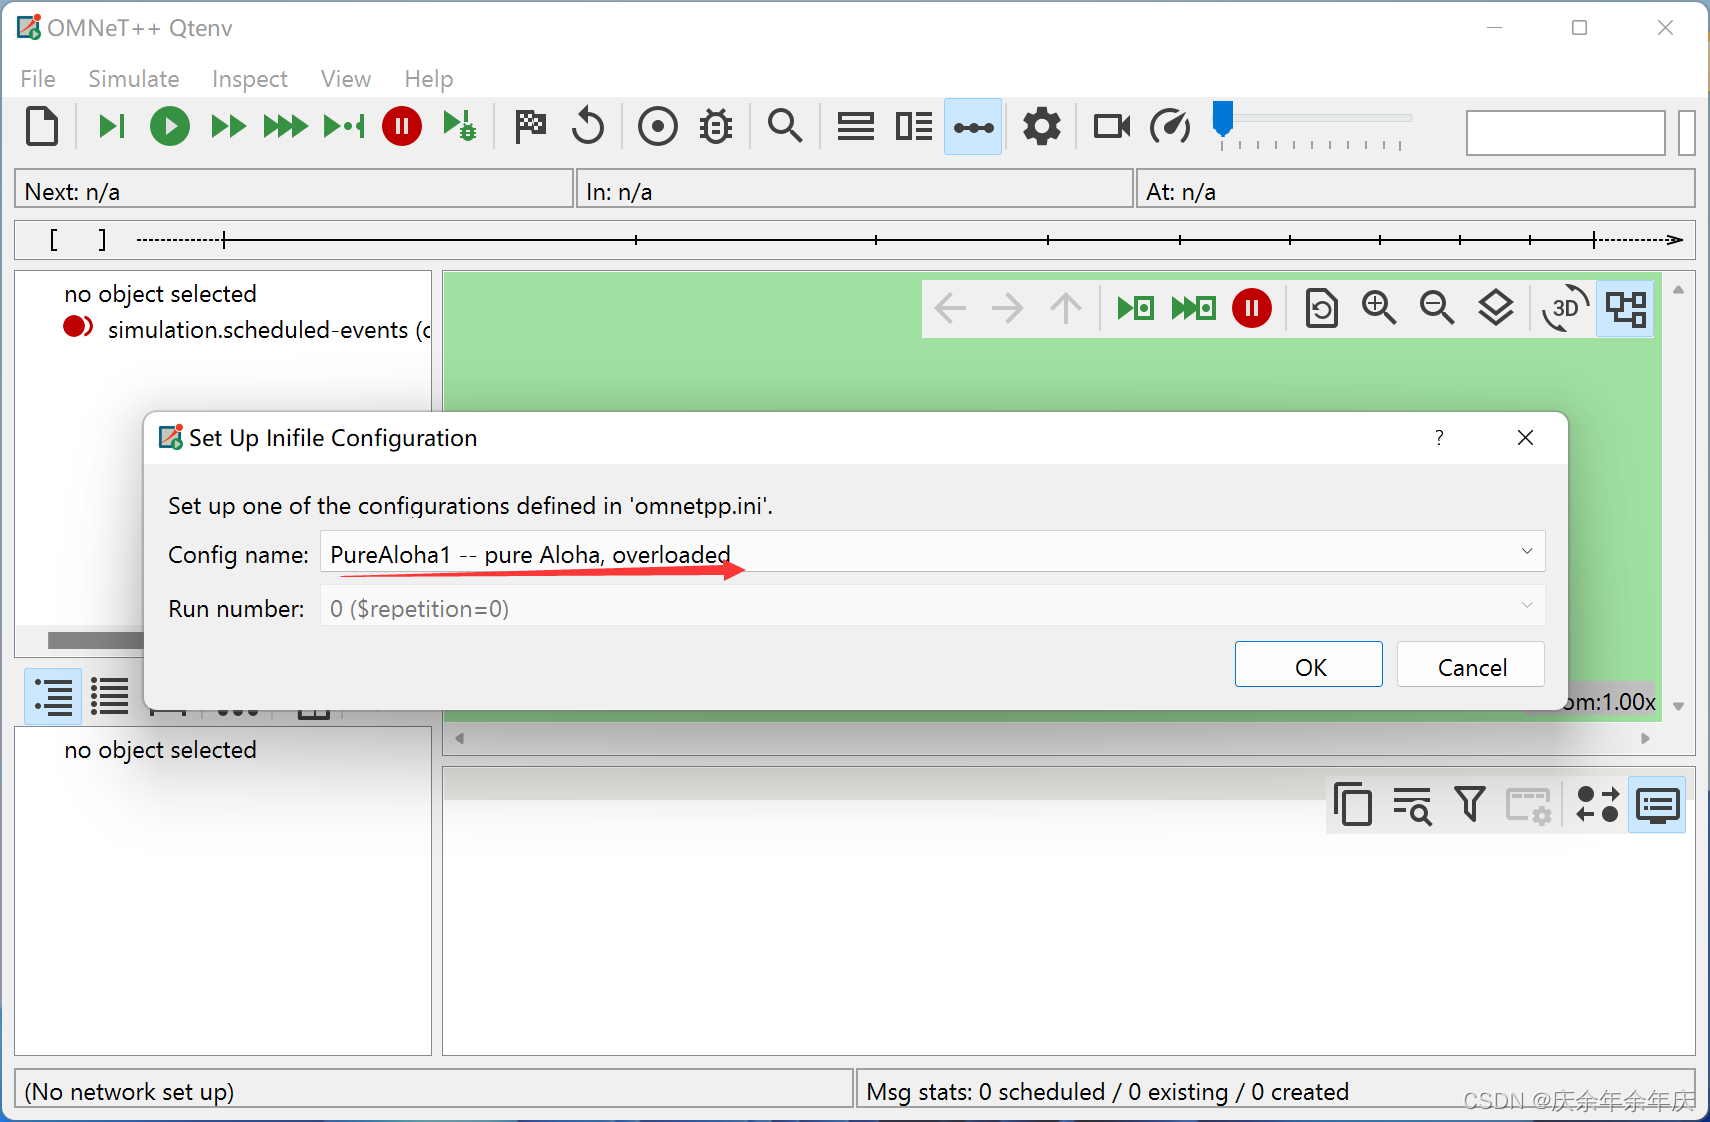This screenshot has width=1710, height=1122.
Task: Open the Inspect menu
Action: pos(250,79)
